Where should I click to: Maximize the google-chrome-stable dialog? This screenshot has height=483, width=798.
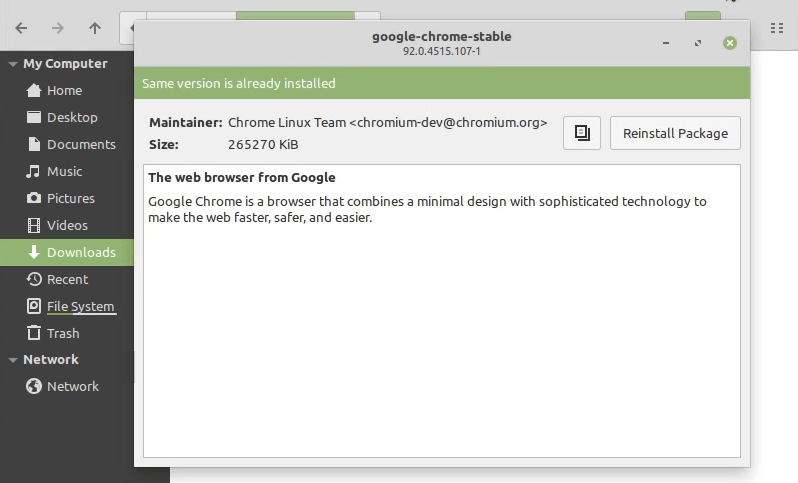click(x=698, y=43)
